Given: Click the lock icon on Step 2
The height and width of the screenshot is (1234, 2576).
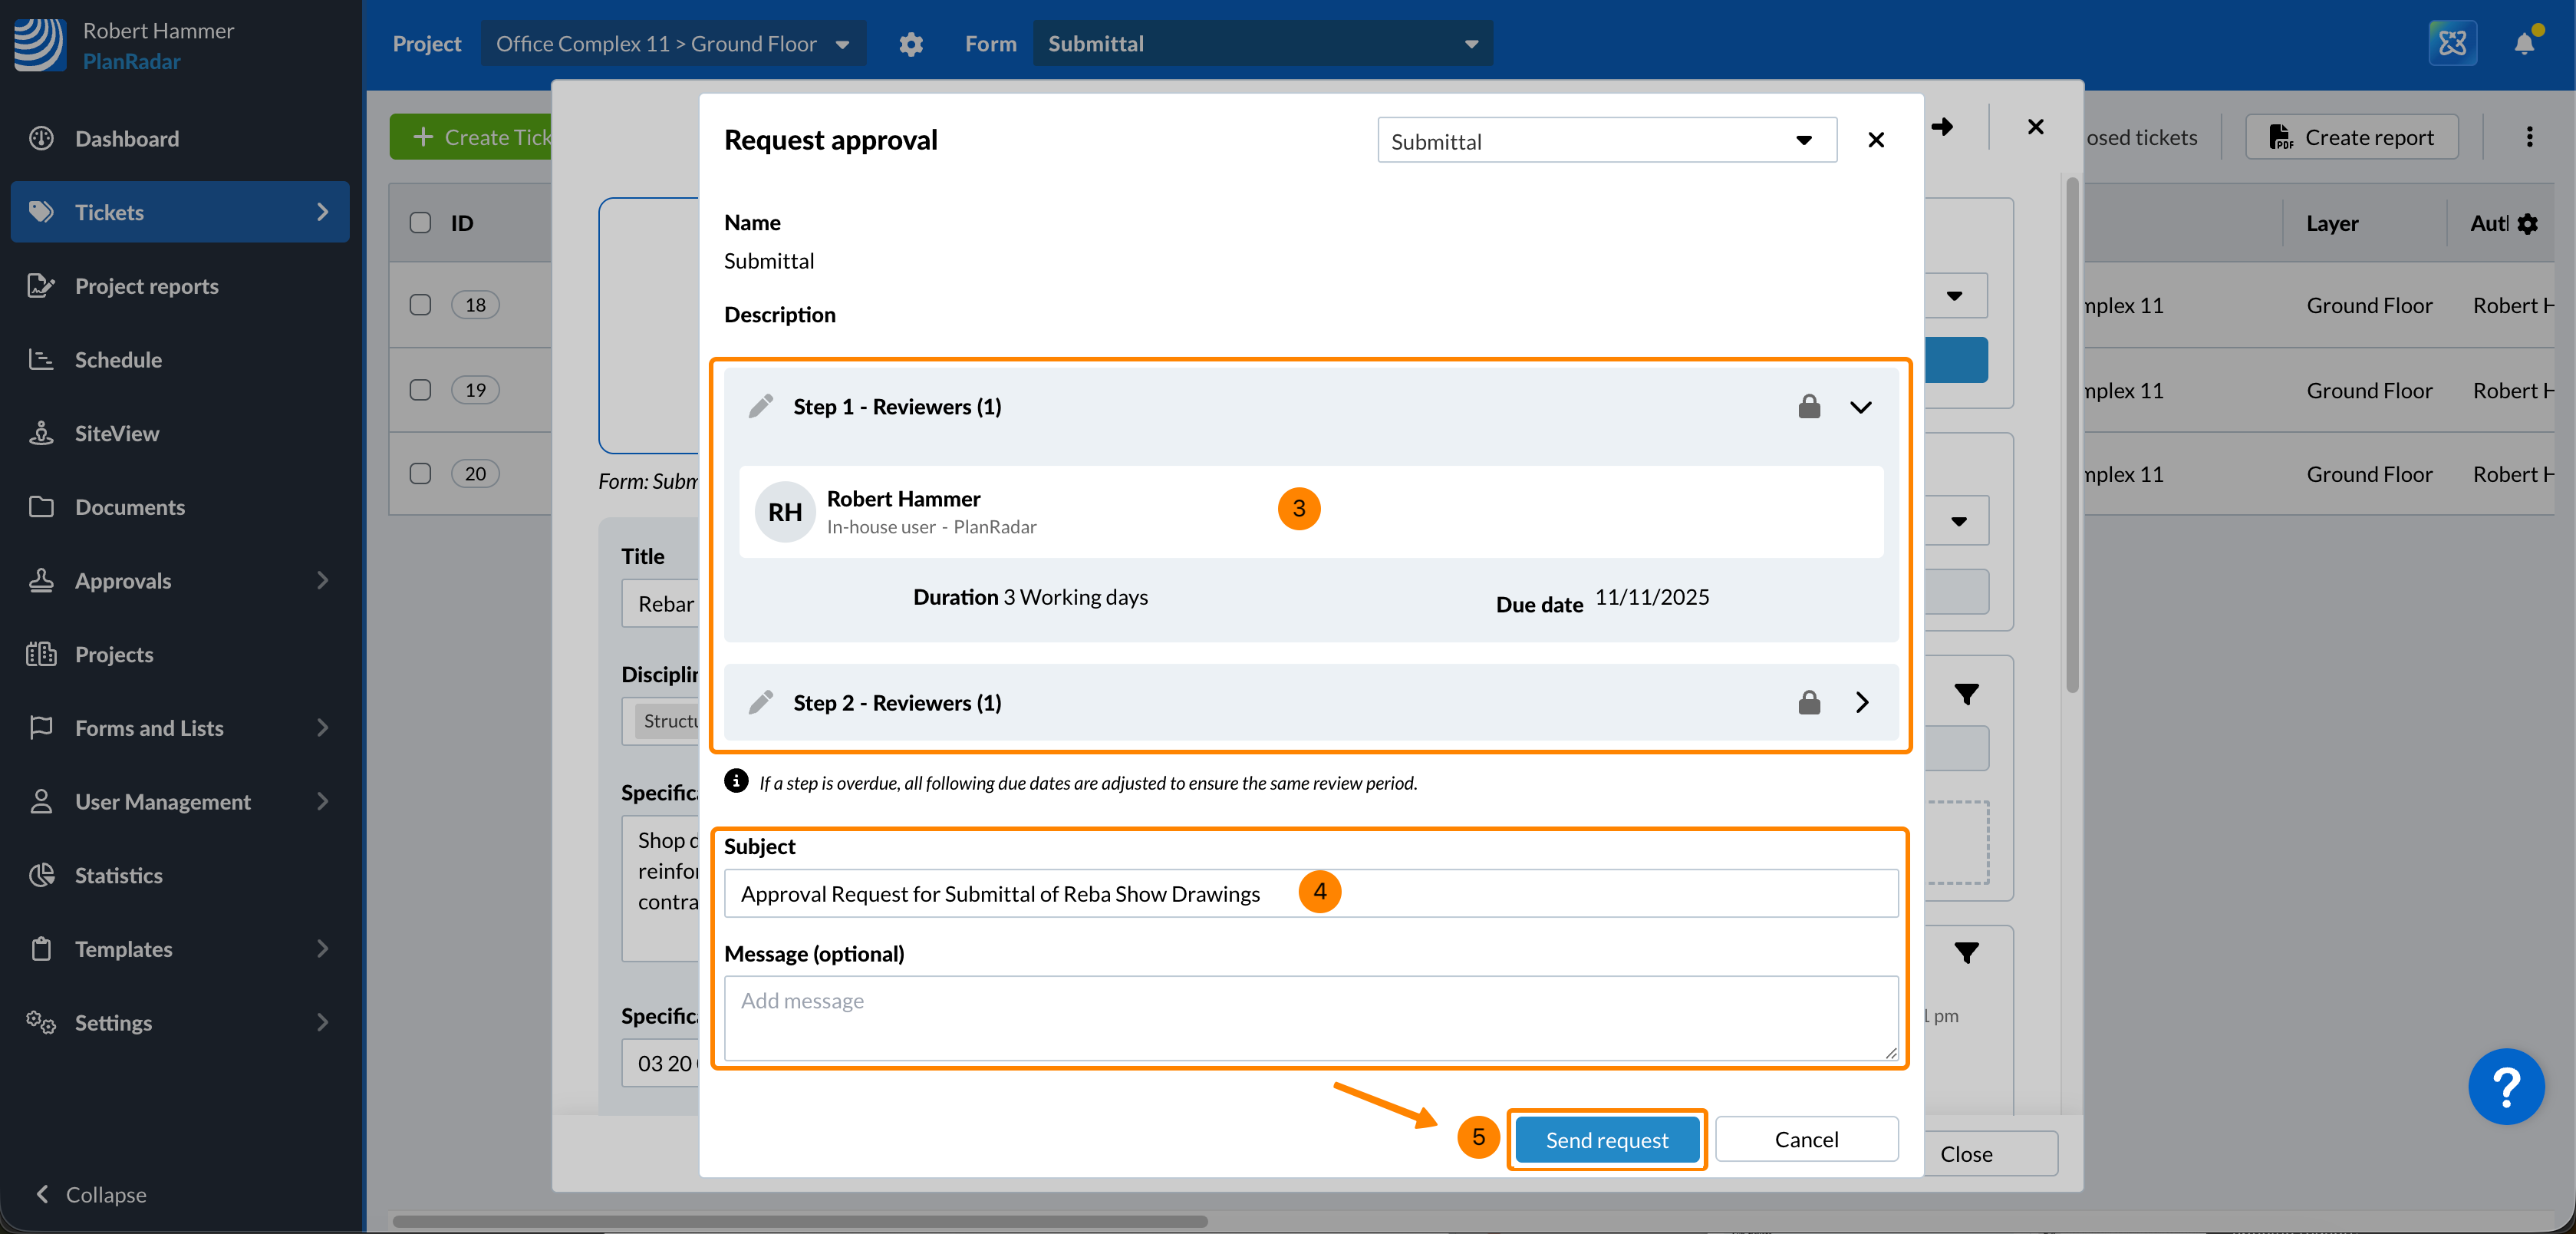Looking at the screenshot, I should pos(1808,702).
